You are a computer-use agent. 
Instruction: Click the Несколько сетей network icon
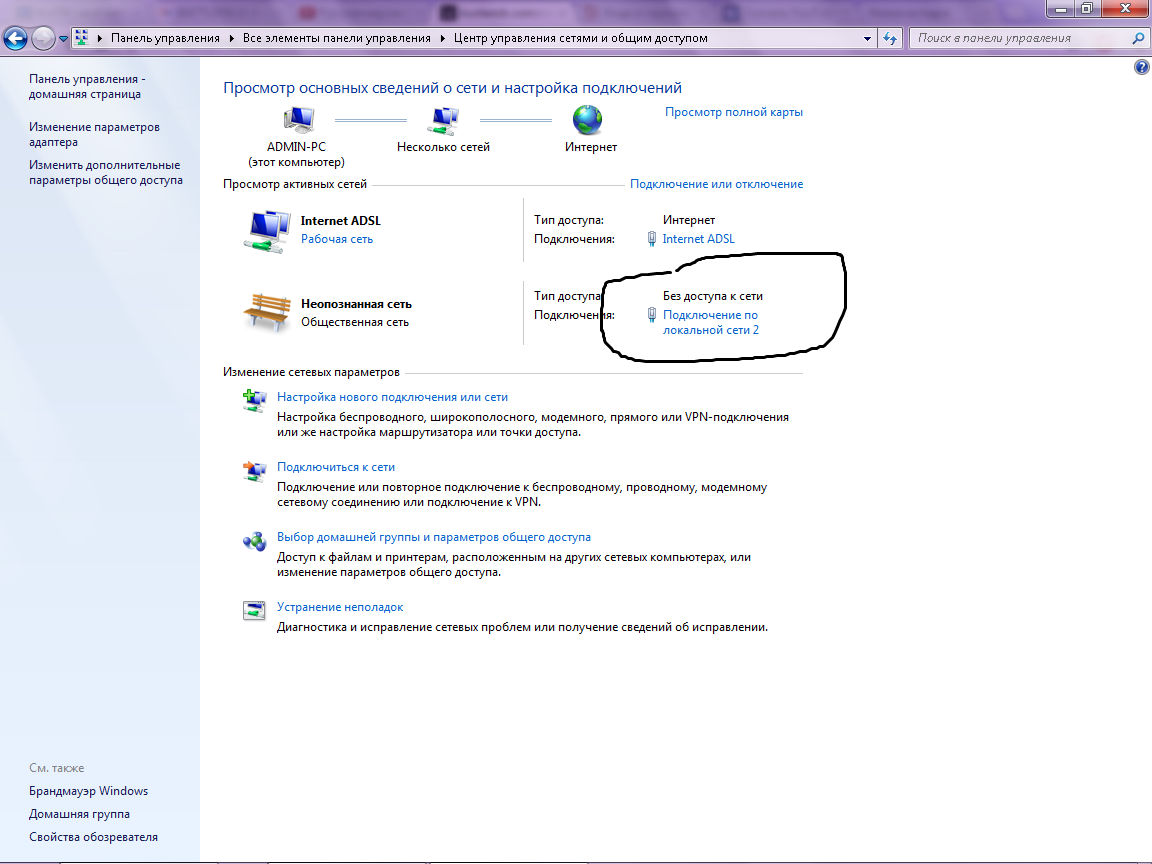[444, 120]
